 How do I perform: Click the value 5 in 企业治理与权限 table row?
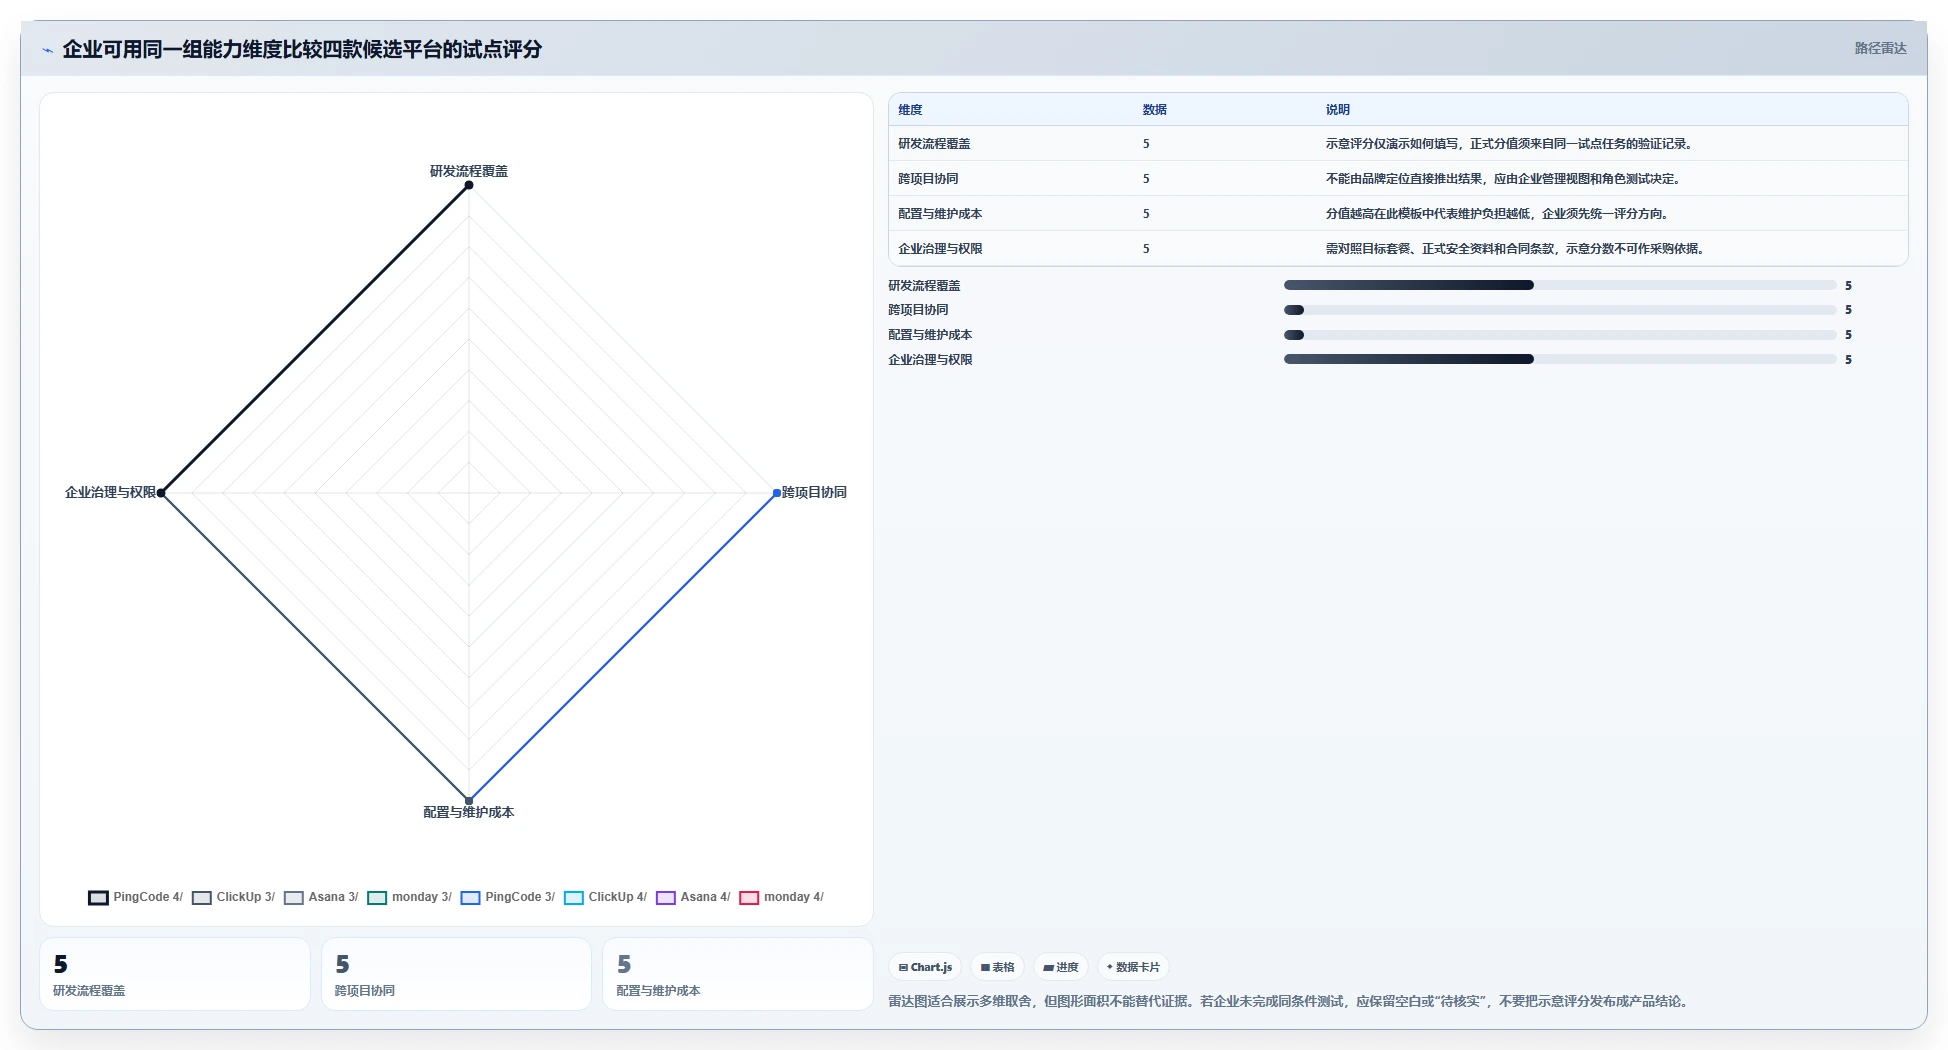1146,249
